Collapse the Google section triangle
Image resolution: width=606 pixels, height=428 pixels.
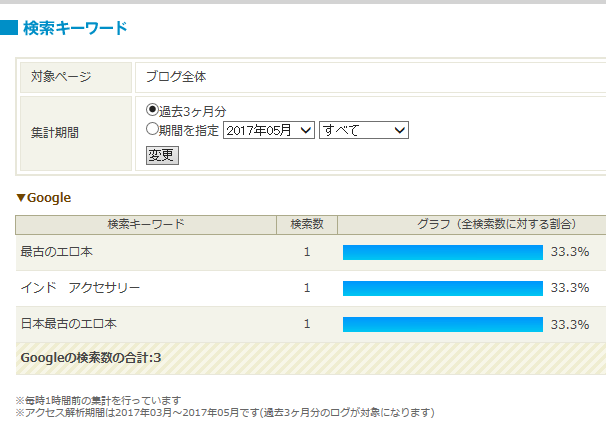tap(21, 198)
